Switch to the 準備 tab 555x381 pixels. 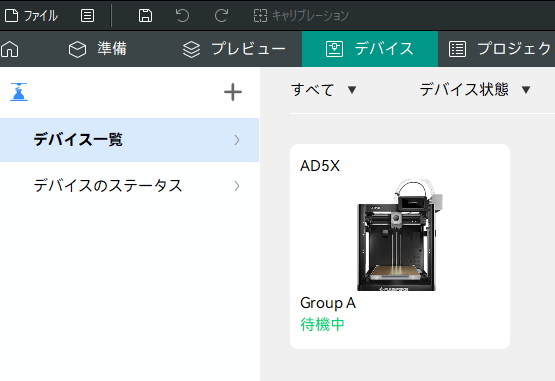click(98, 49)
